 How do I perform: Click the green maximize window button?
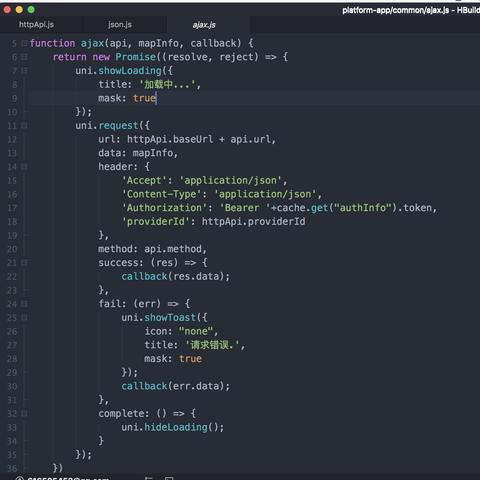31,10
